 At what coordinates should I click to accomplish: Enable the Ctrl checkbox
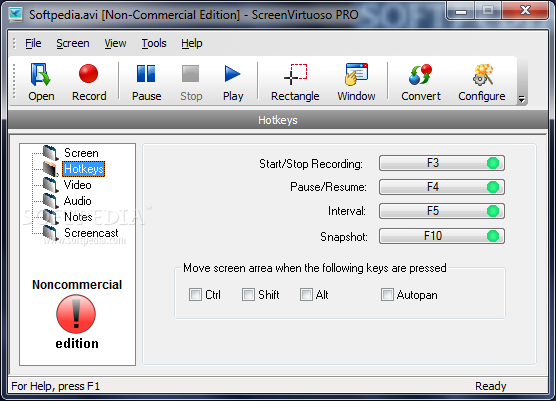[195, 295]
